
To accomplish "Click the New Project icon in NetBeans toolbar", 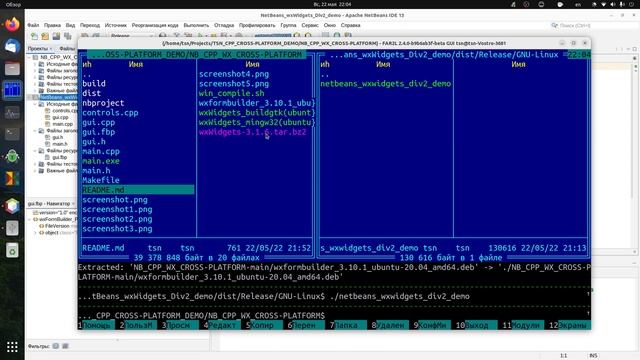I will 45,36.
